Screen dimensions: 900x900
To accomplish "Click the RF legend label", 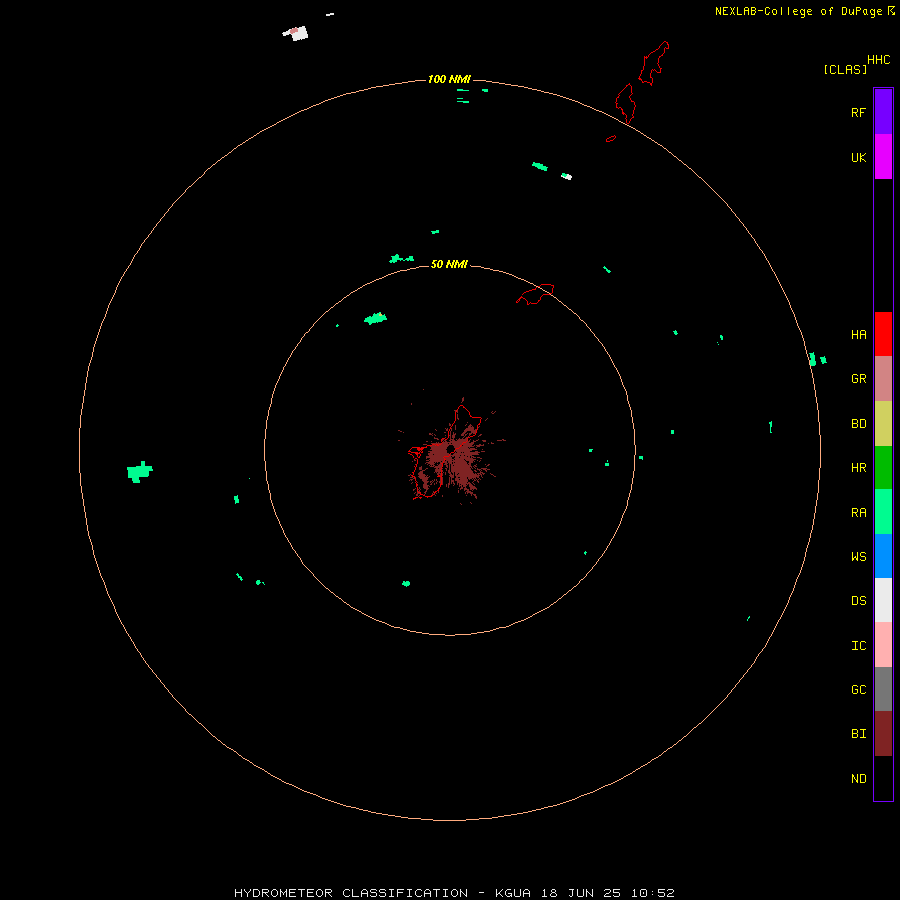I will coord(858,112).
